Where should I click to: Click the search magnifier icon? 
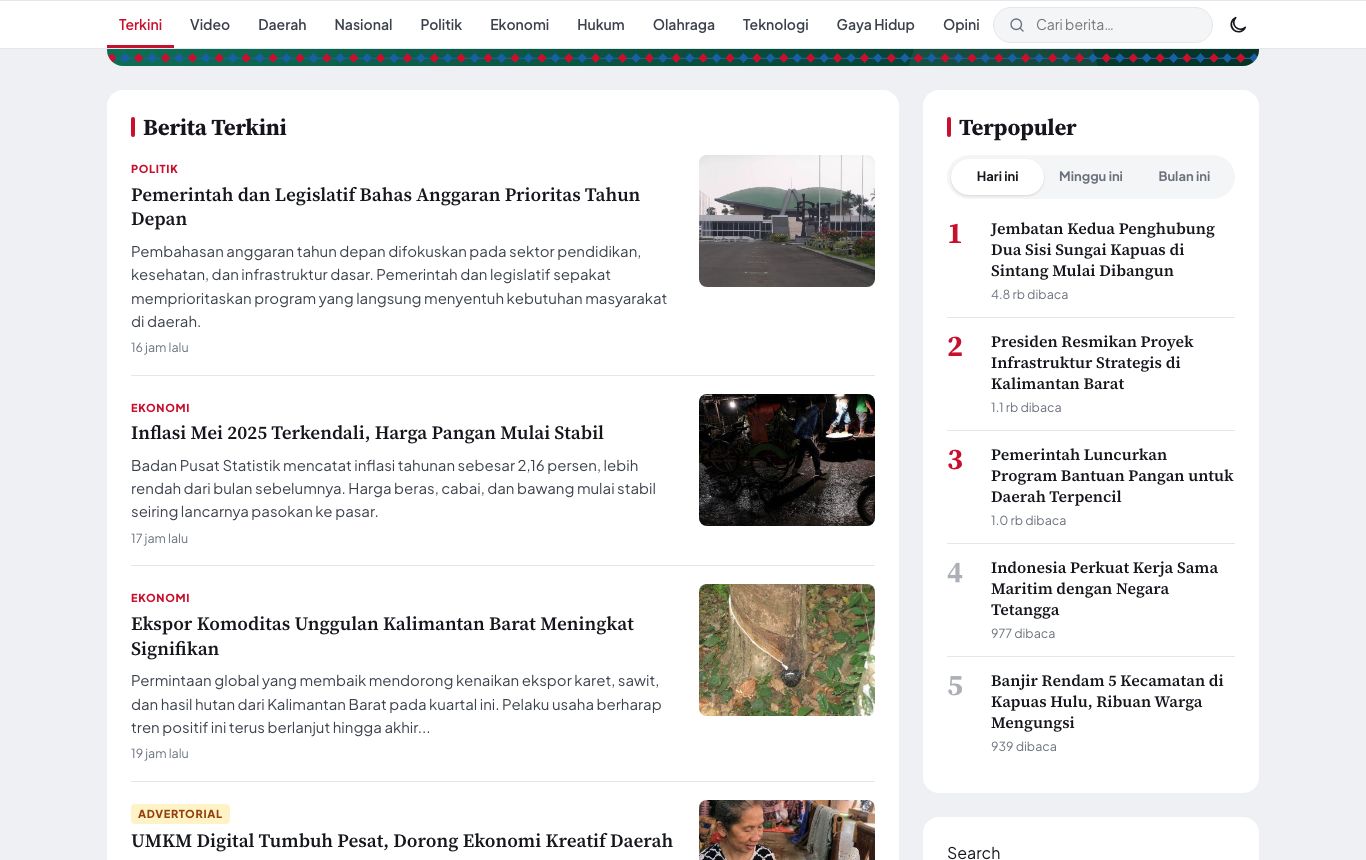pyautogui.click(x=1017, y=25)
